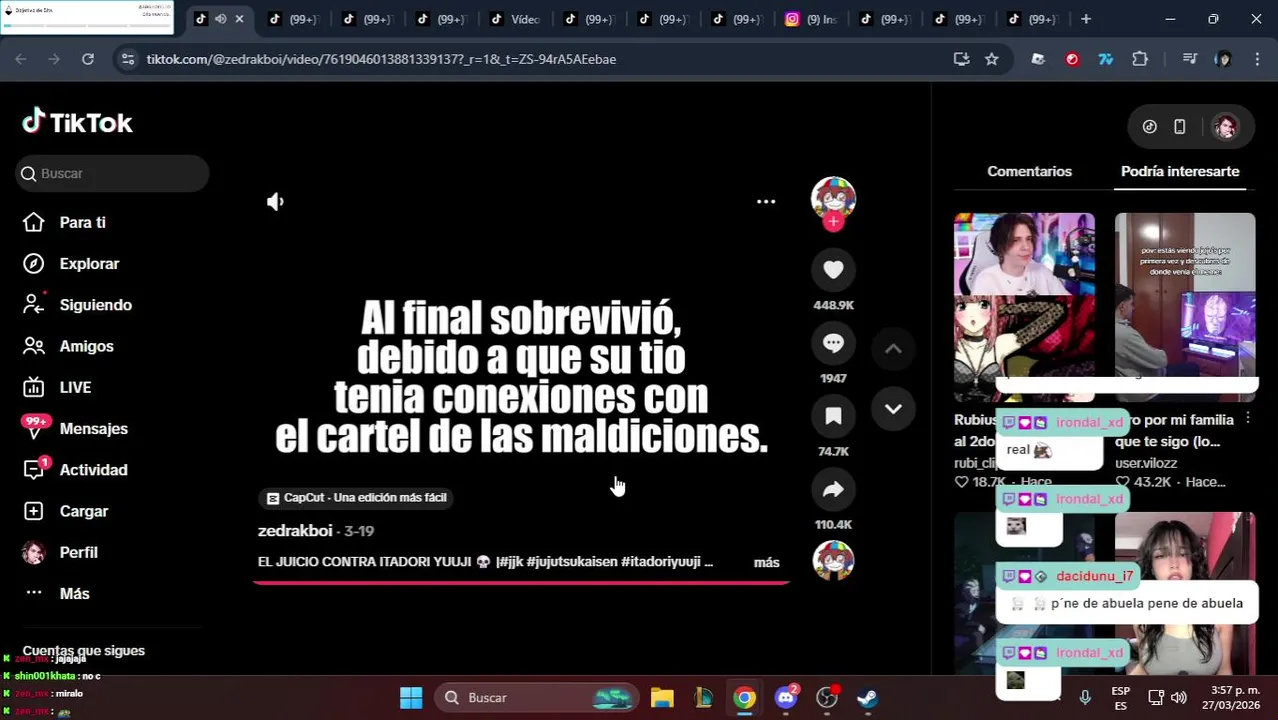Screen dimensions: 1278x720
Task: Bookmark this page with the star icon
Action: pos(991,59)
